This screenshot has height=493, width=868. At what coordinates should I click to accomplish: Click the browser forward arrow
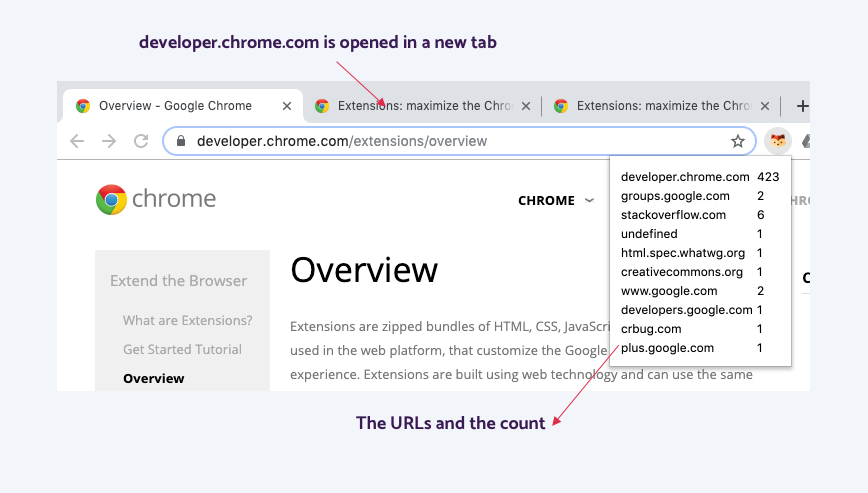coord(109,141)
